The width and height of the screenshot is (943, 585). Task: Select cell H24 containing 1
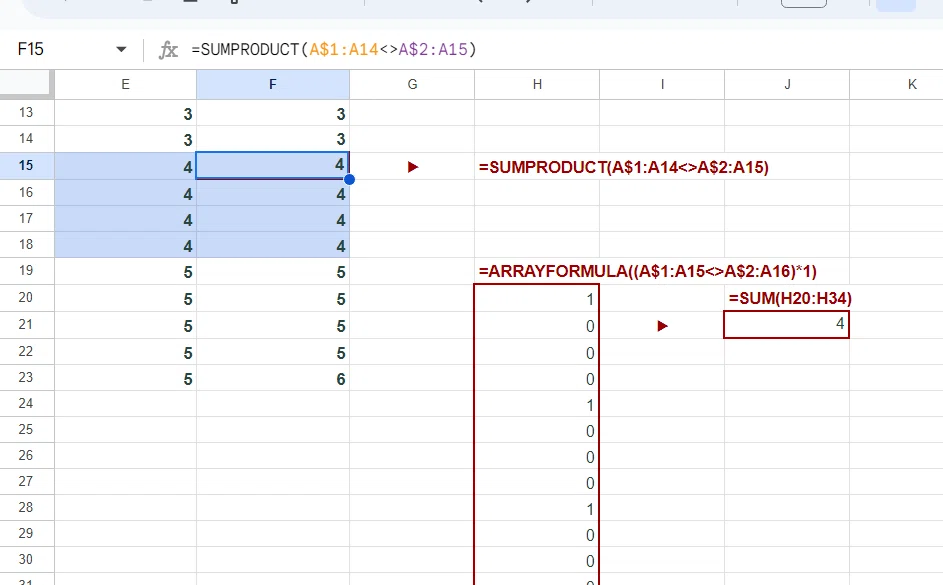[537, 404]
